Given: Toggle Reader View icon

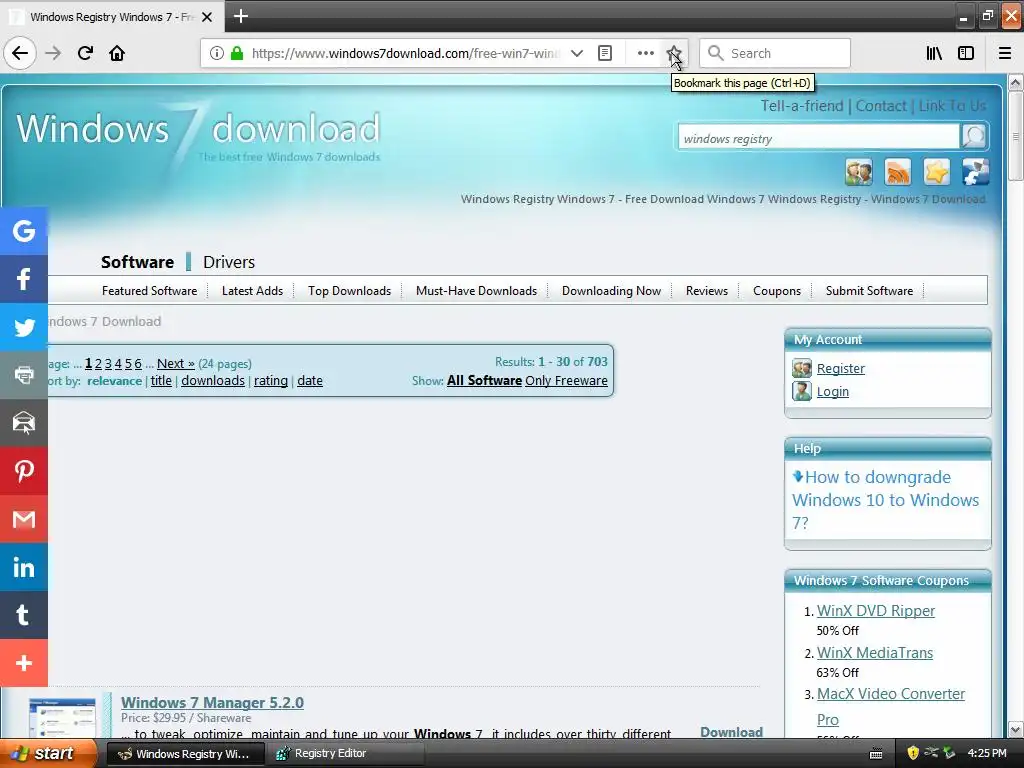Looking at the screenshot, I should coord(605,53).
